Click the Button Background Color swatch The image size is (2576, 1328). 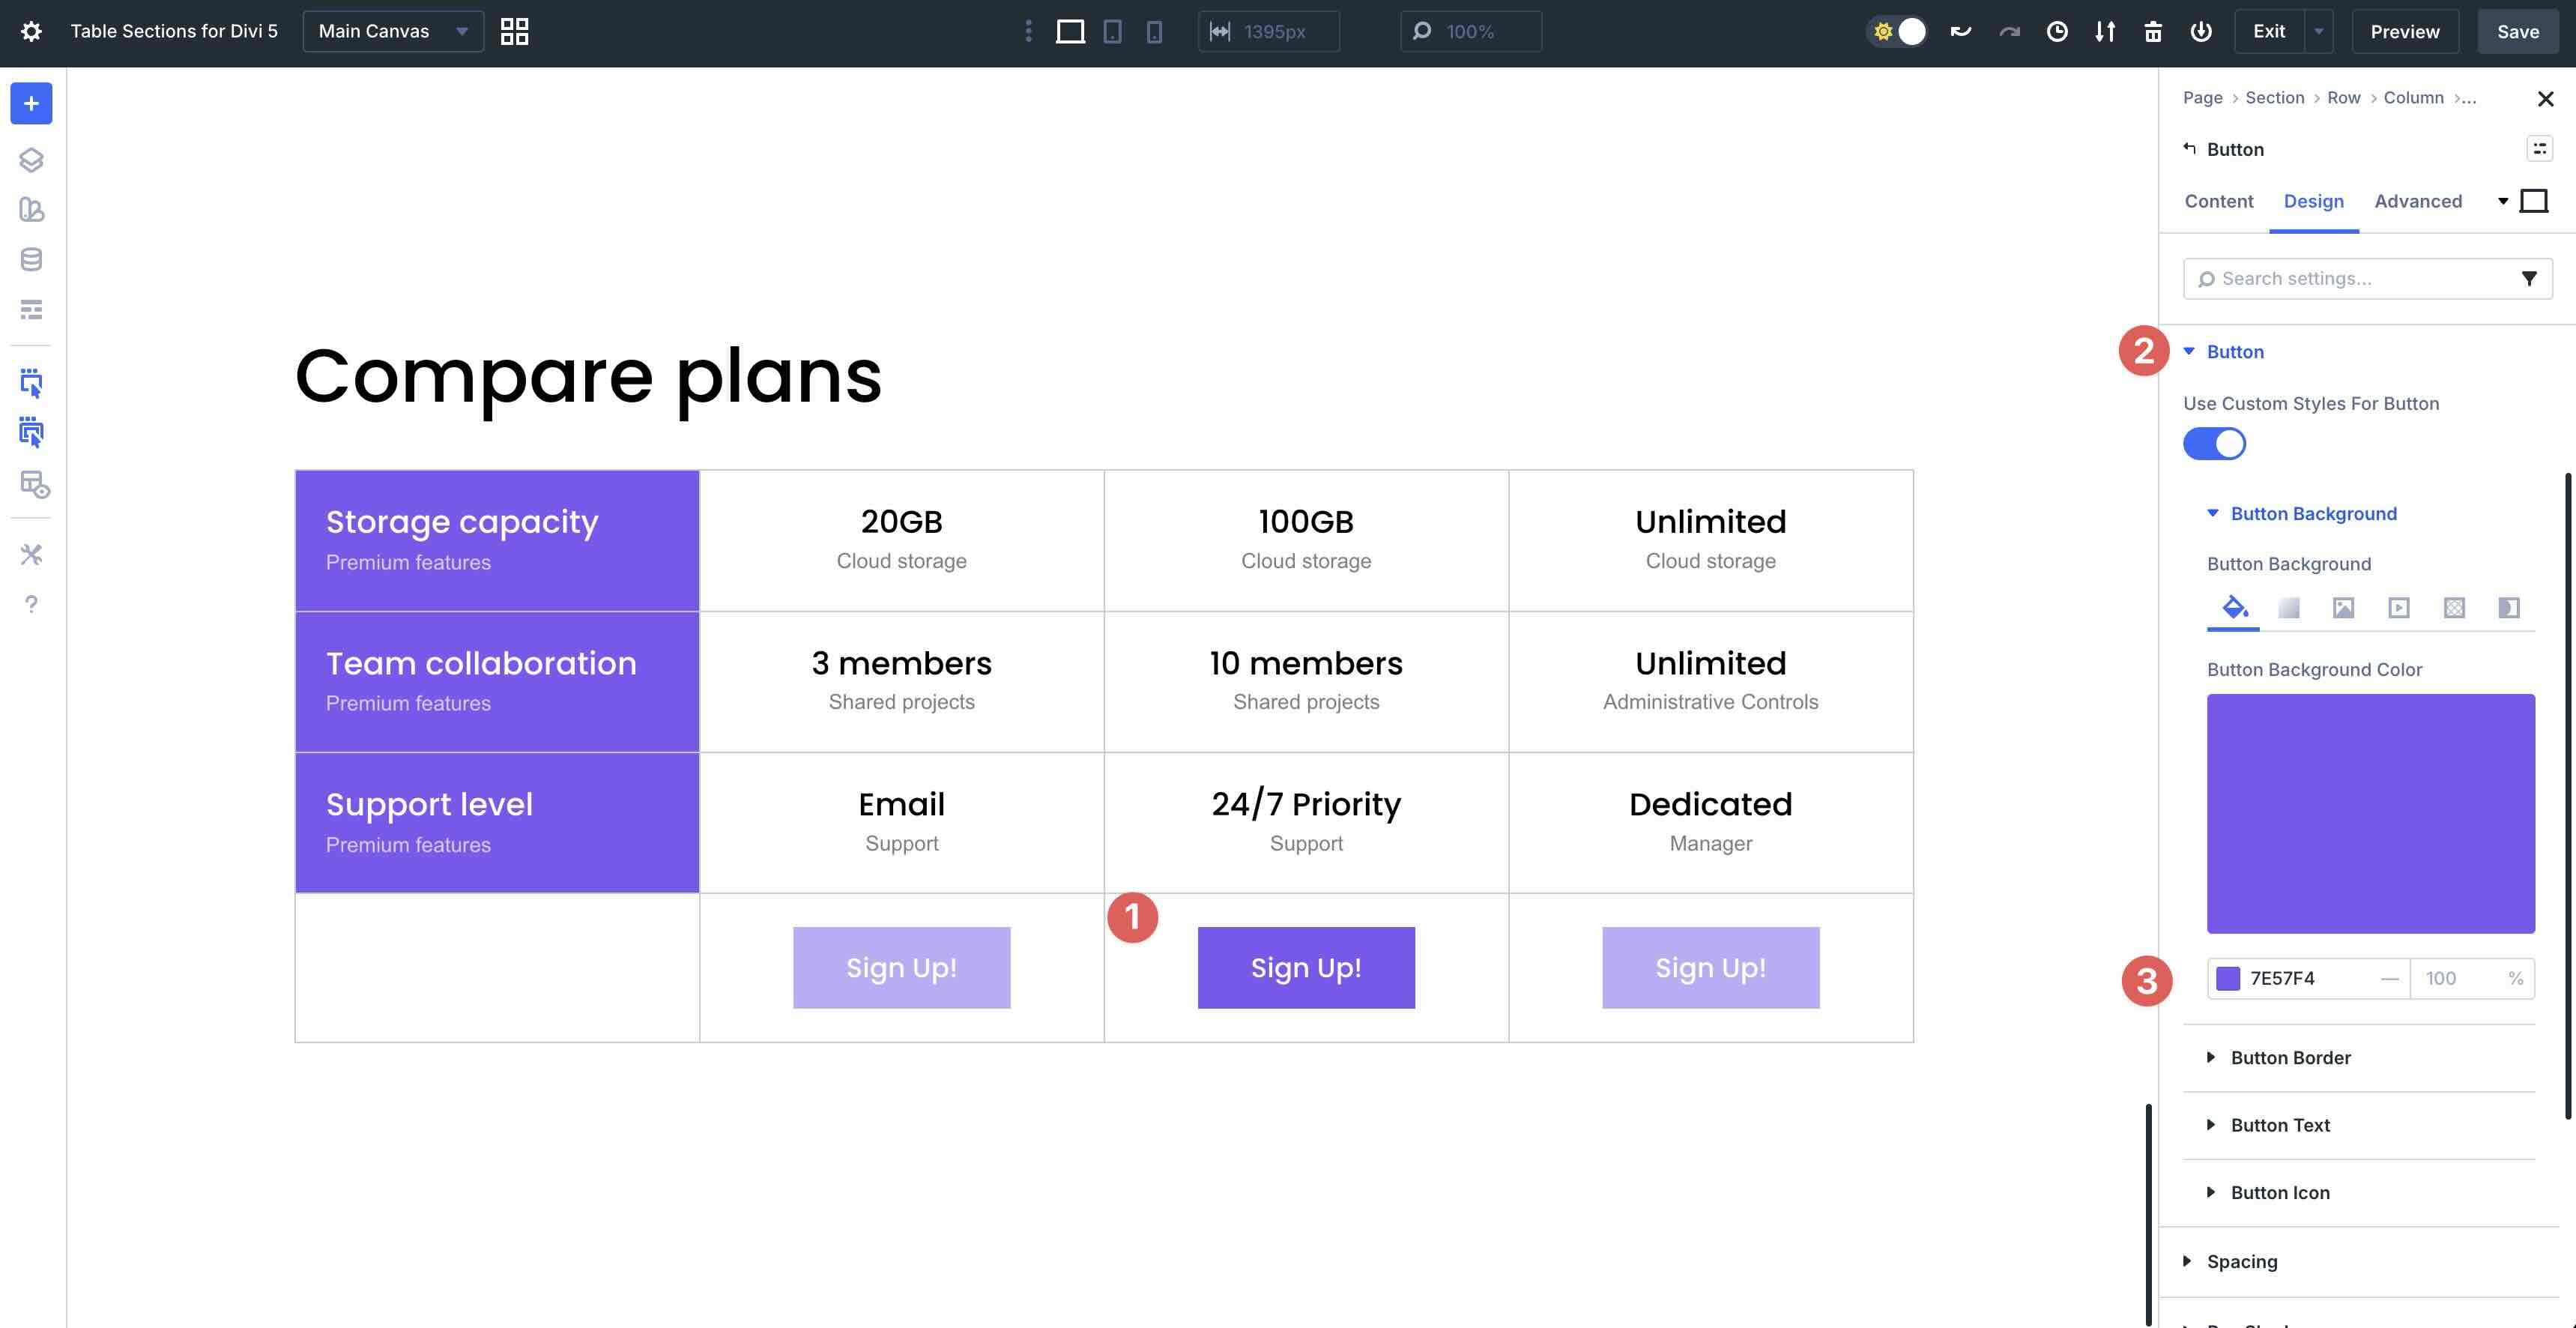(2370, 813)
